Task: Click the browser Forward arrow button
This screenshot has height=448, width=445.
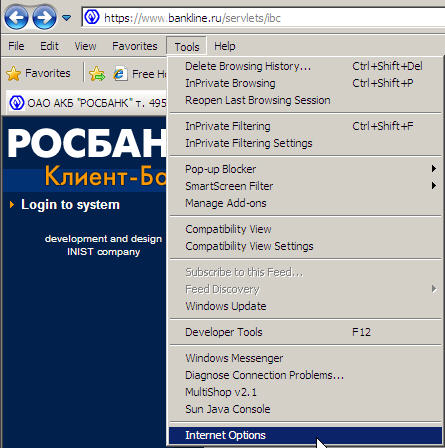Action: coord(44,17)
